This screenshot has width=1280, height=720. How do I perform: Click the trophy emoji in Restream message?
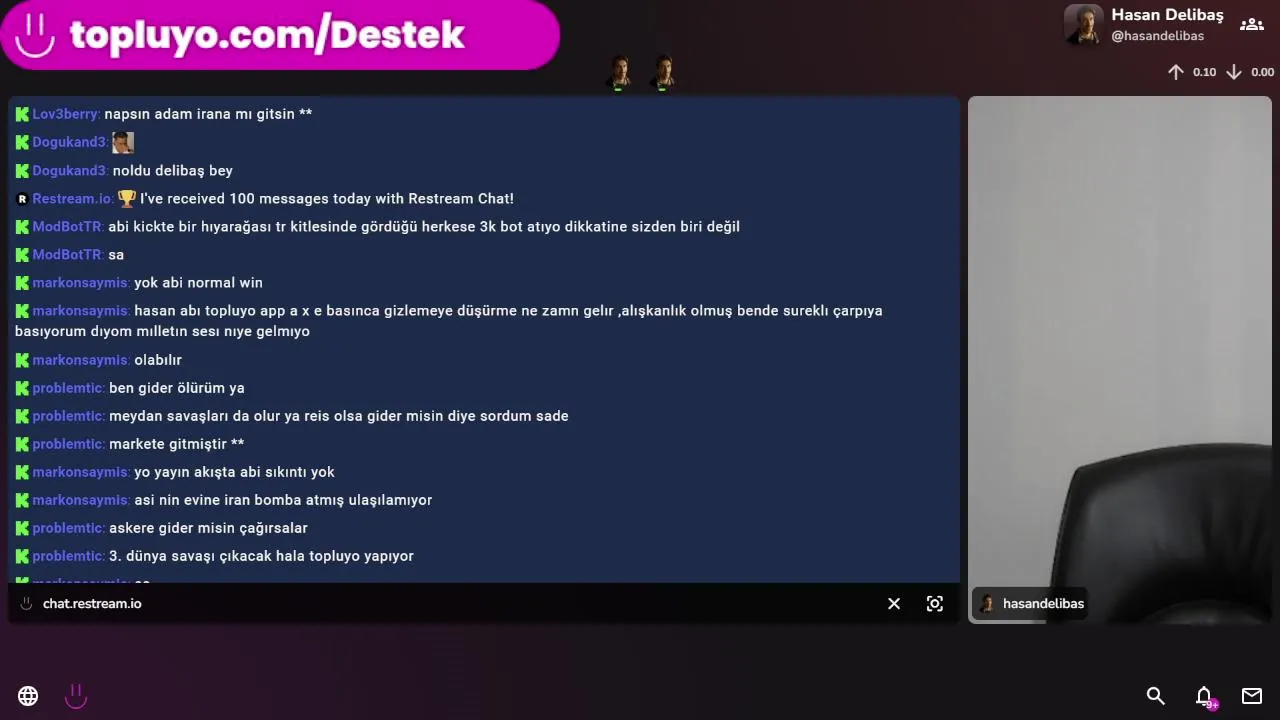click(x=127, y=199)
